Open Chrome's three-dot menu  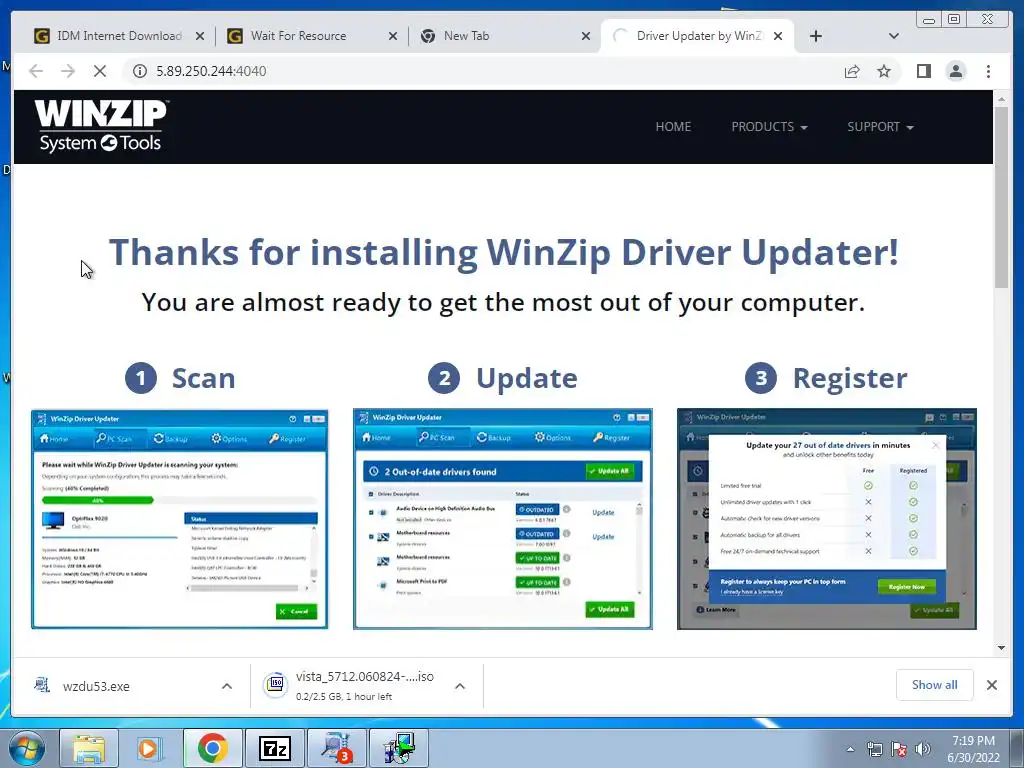click(988, 71)
